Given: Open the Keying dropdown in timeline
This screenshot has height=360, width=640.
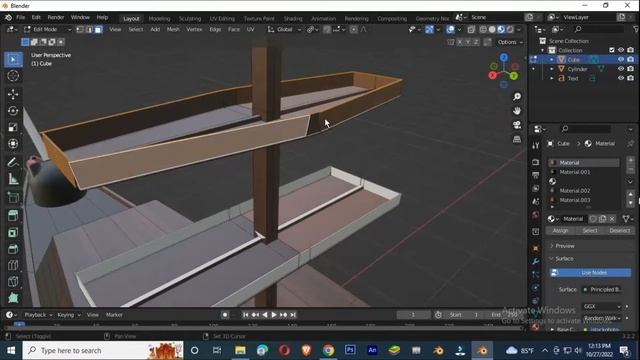Looking at the screenshot, I should pyautogui.click(x=69, y=315).
